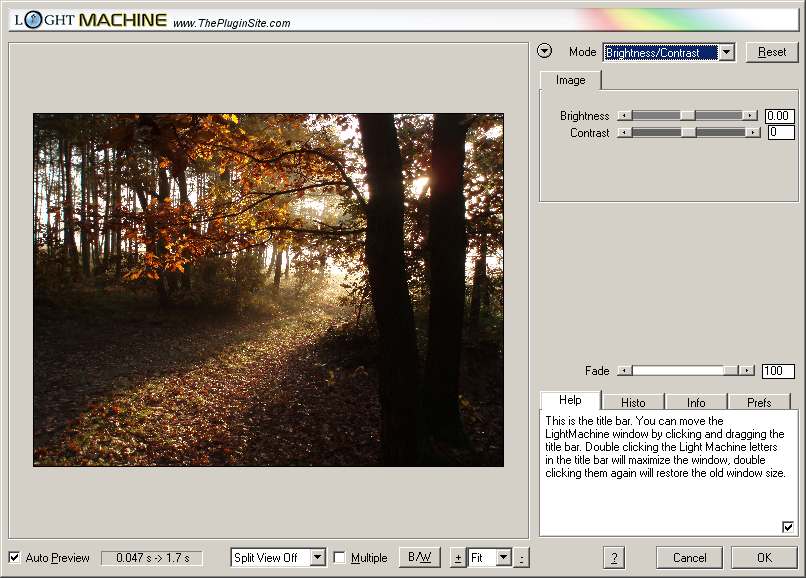
Task: Open the Fit zoom dropdown
Action: [490, 557]
